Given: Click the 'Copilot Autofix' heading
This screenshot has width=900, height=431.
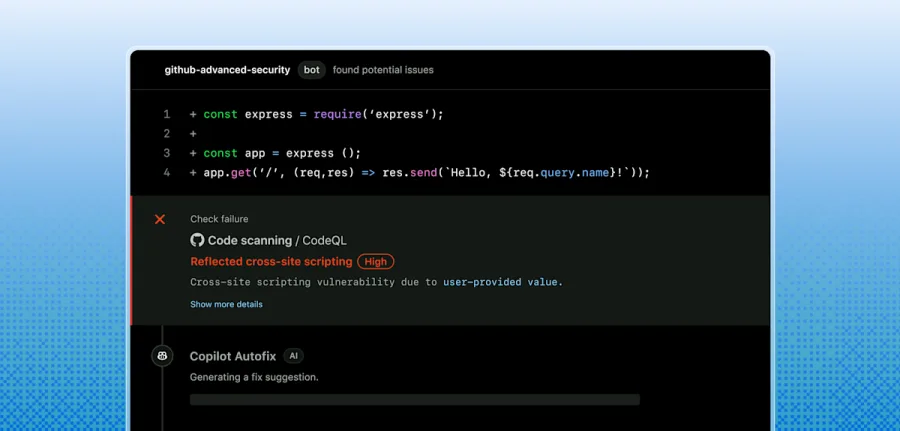Looking at the screenshot, I should 233,356.
